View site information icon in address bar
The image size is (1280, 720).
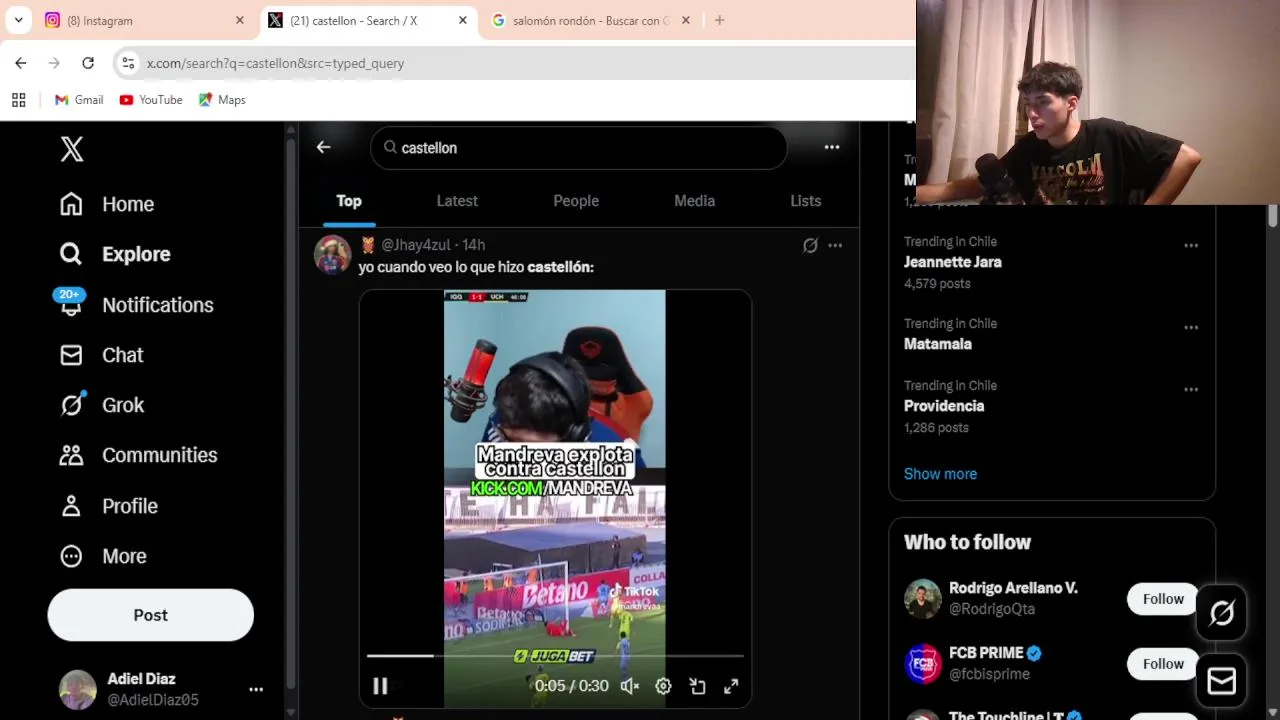click(128, 63)
